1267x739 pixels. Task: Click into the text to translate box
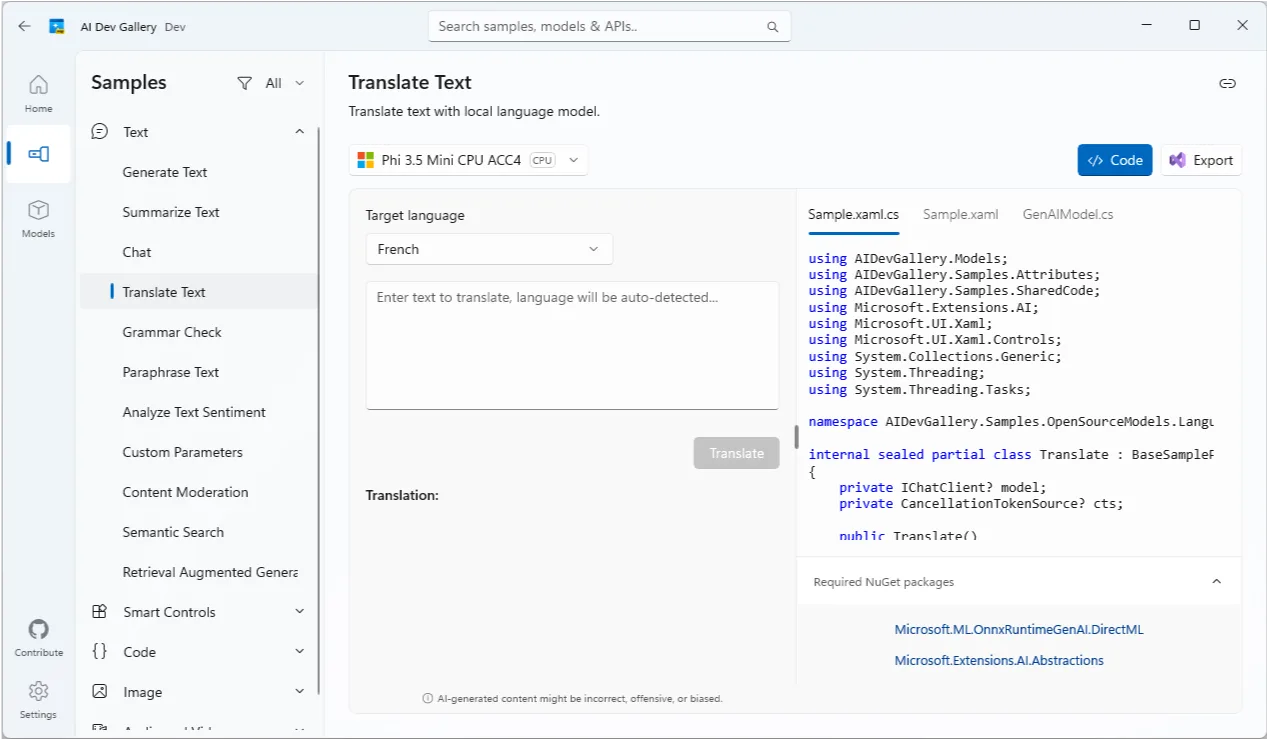coord(572,345)
